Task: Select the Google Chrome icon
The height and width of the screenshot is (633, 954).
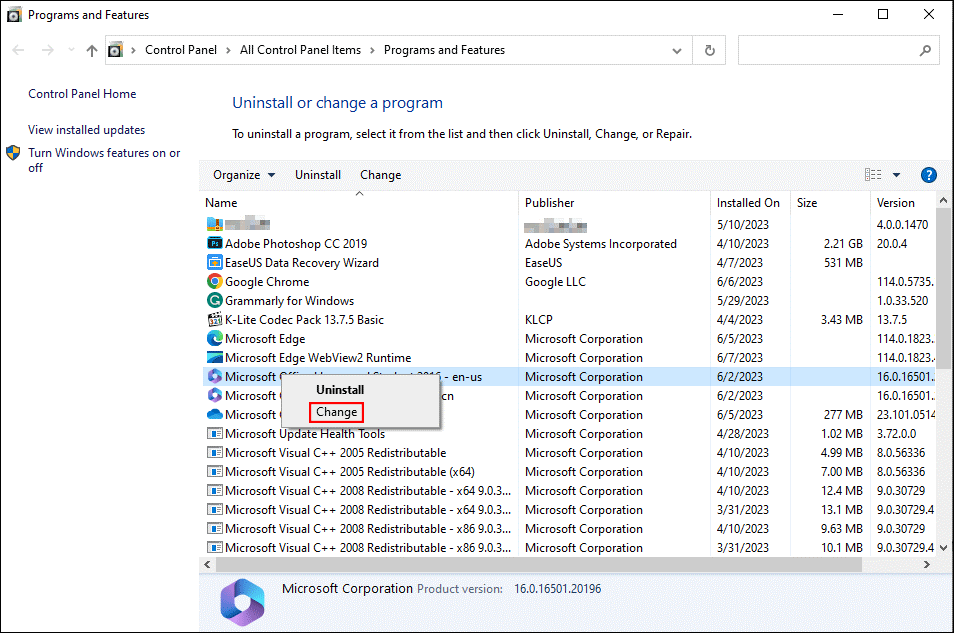Action: [x=215, y=281]
